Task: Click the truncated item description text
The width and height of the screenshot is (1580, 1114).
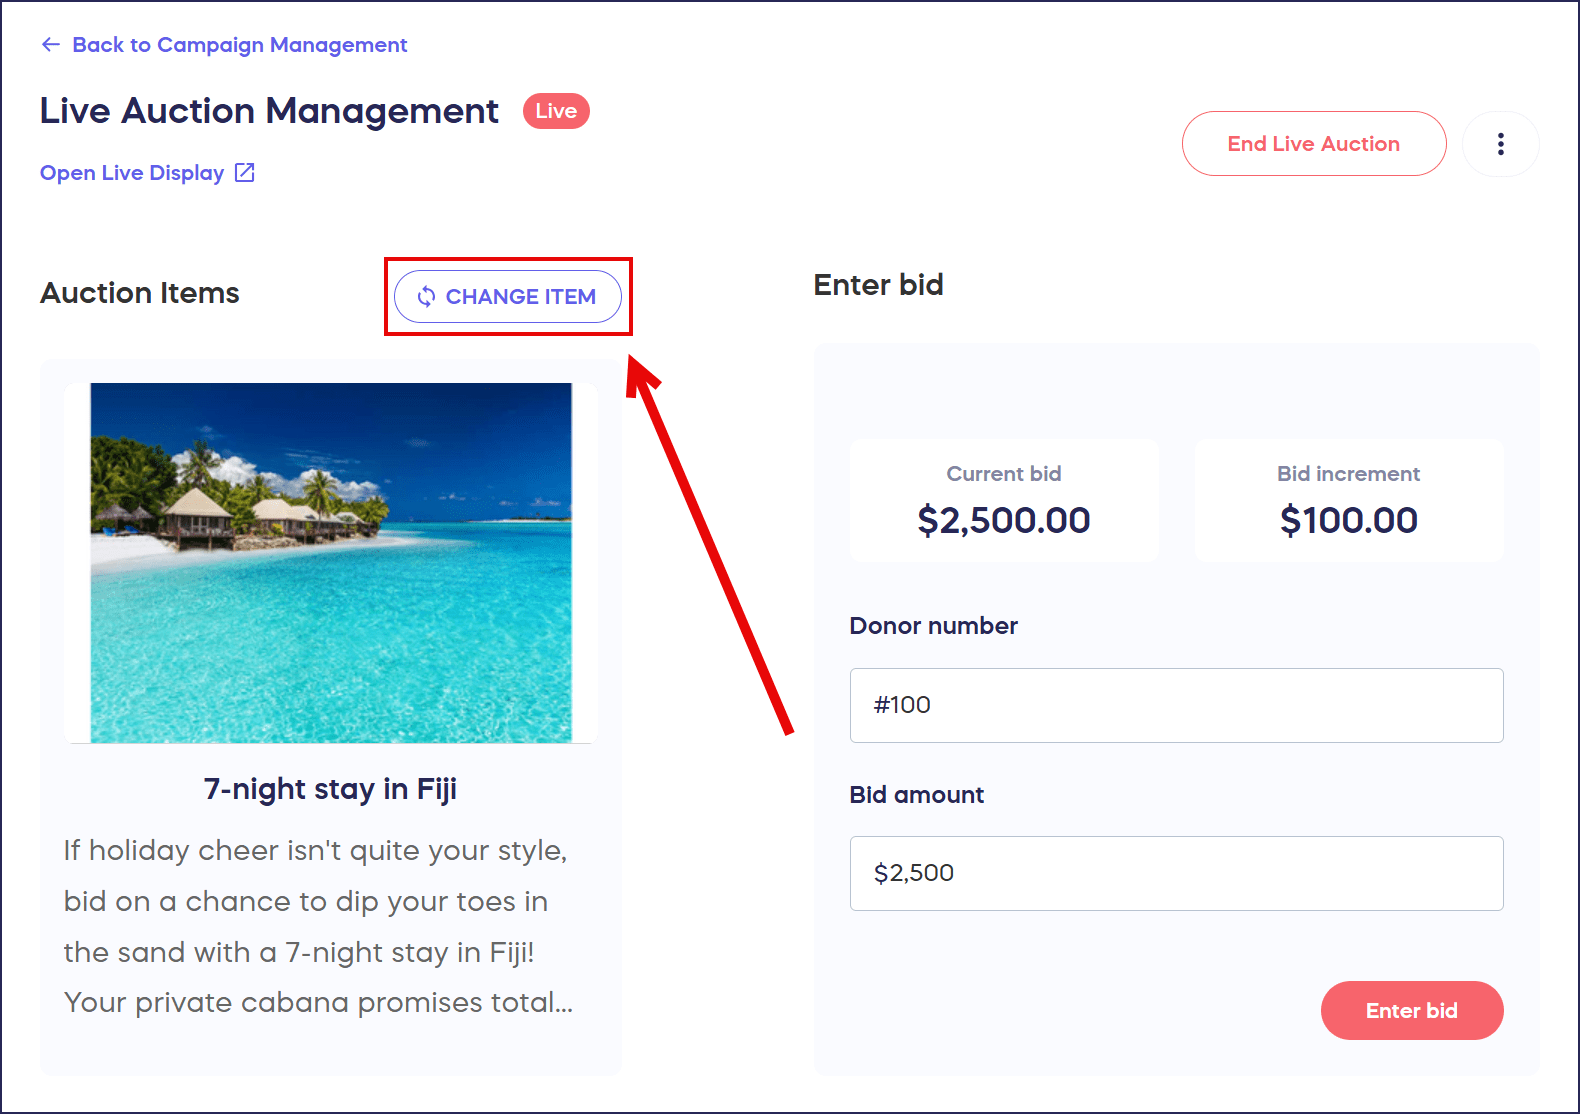Action: [318, 926]
